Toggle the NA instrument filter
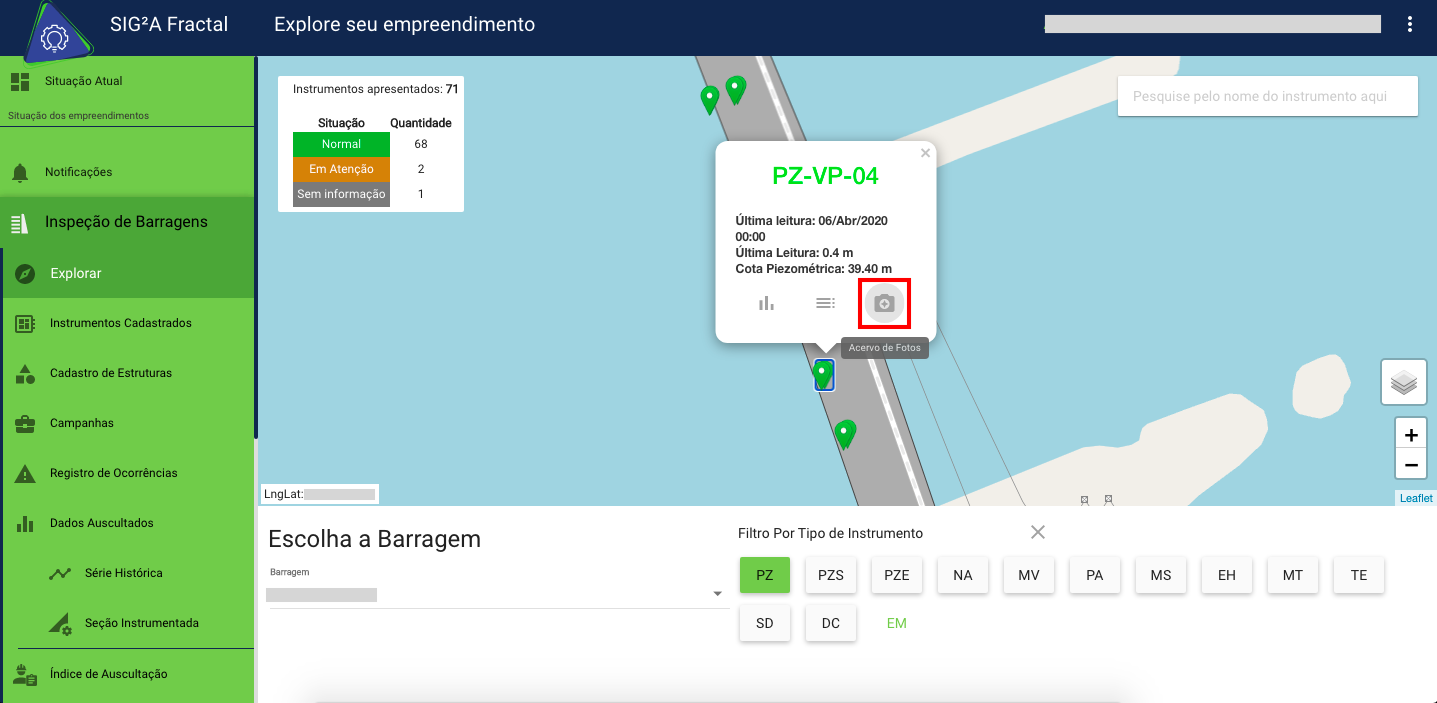Screen dimensions: 1437x703 [963, 575]
